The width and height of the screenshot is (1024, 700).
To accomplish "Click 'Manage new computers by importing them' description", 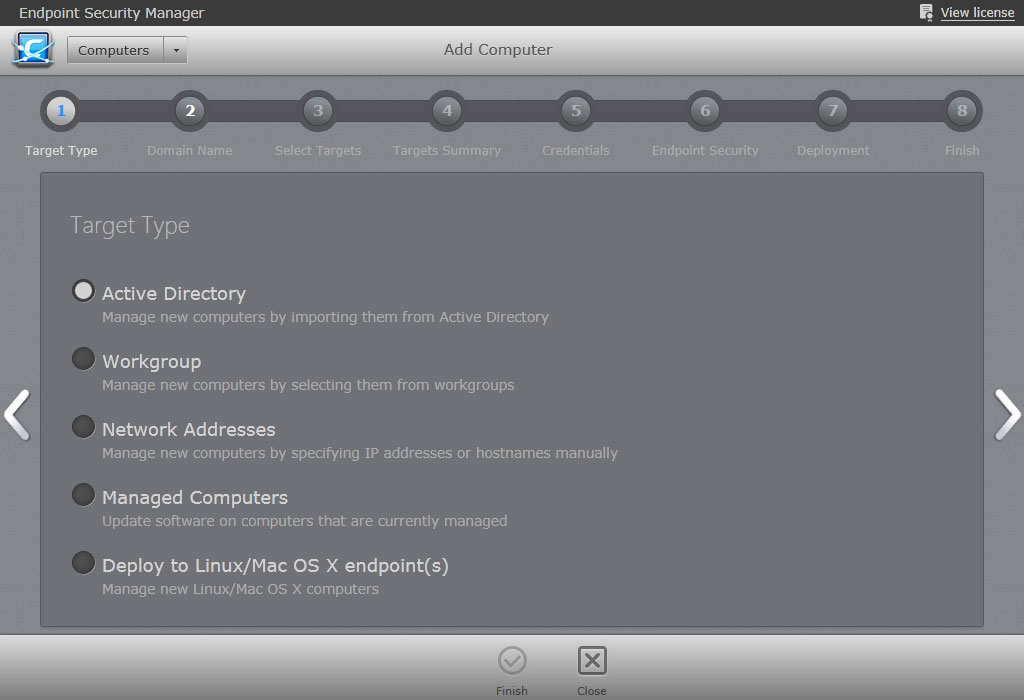I will click(325, 317).
